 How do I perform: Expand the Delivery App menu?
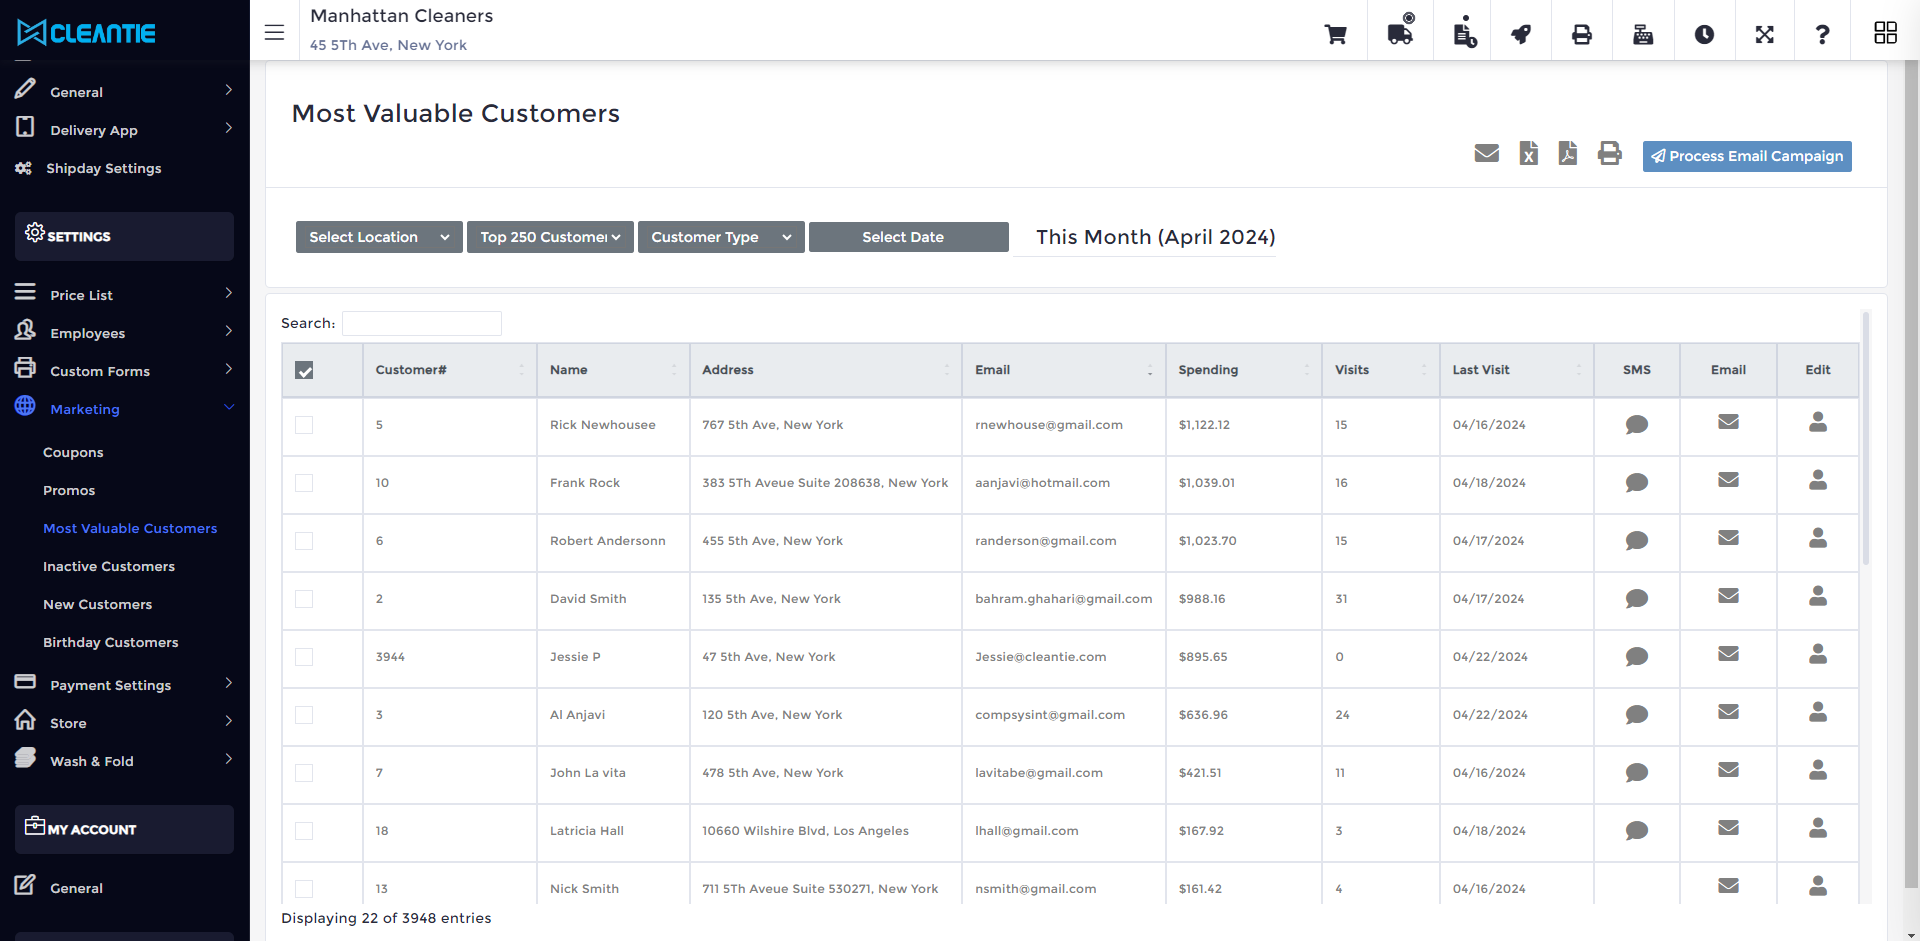[124, 130]
